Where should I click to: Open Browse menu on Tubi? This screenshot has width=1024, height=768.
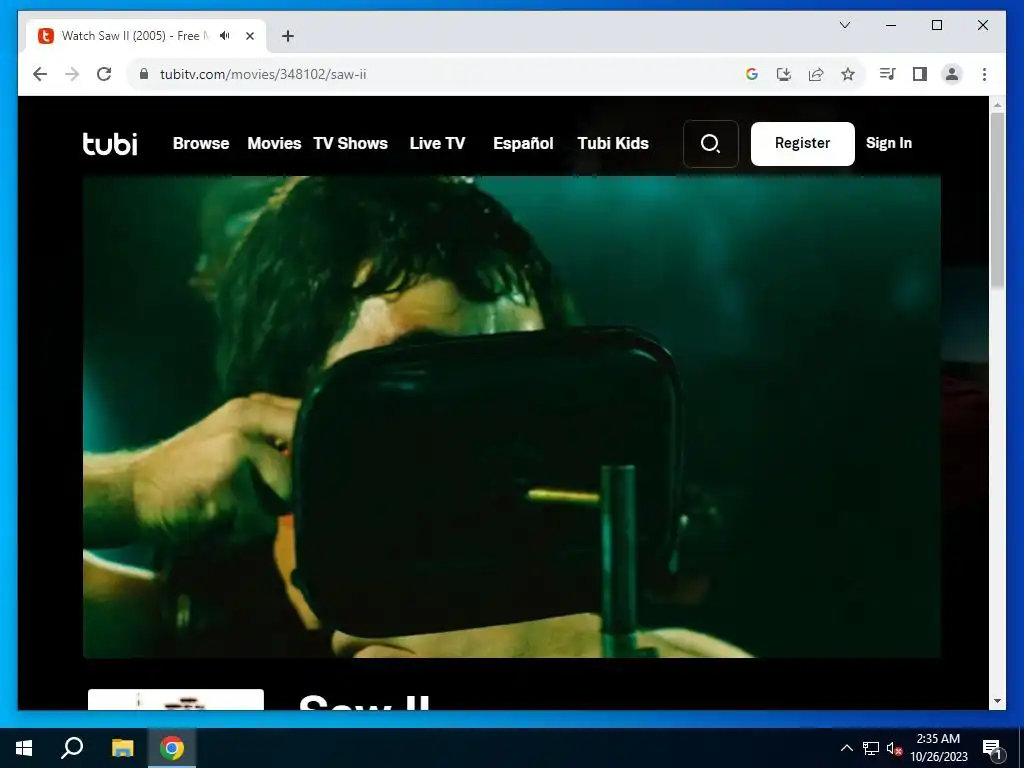[201, 144]
